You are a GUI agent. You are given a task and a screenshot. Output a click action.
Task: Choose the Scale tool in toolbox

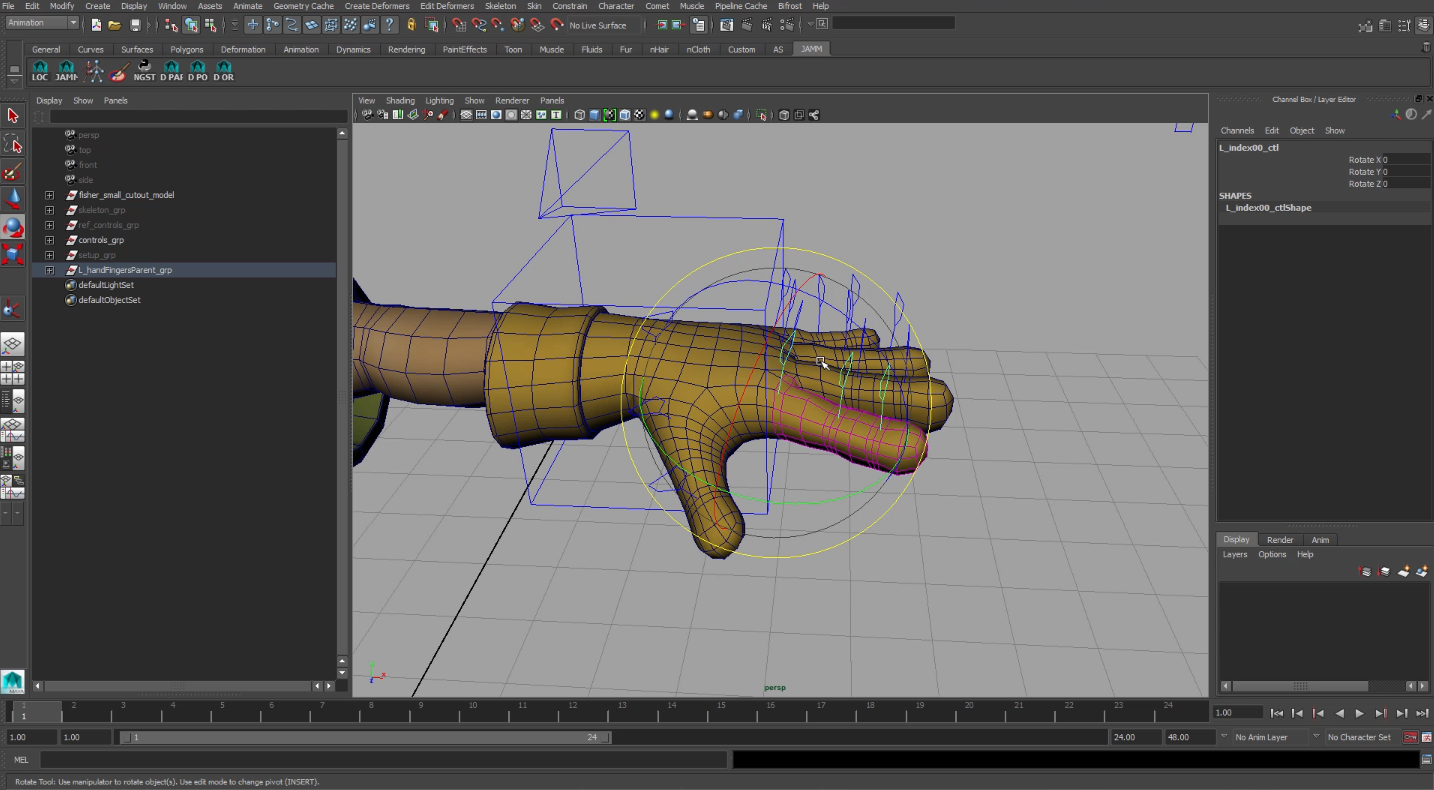pos(12,254)
